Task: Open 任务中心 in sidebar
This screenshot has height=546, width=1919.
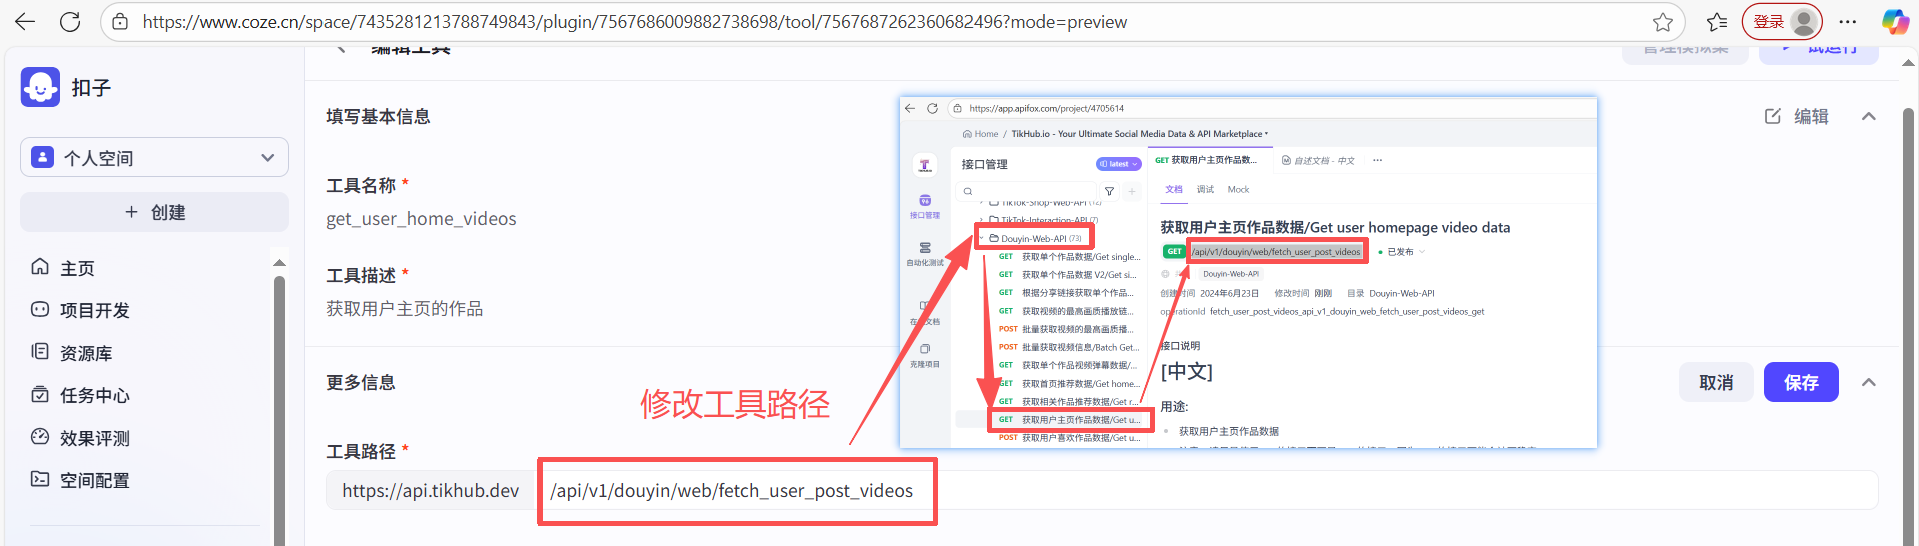Action: (x=94, y=396)
